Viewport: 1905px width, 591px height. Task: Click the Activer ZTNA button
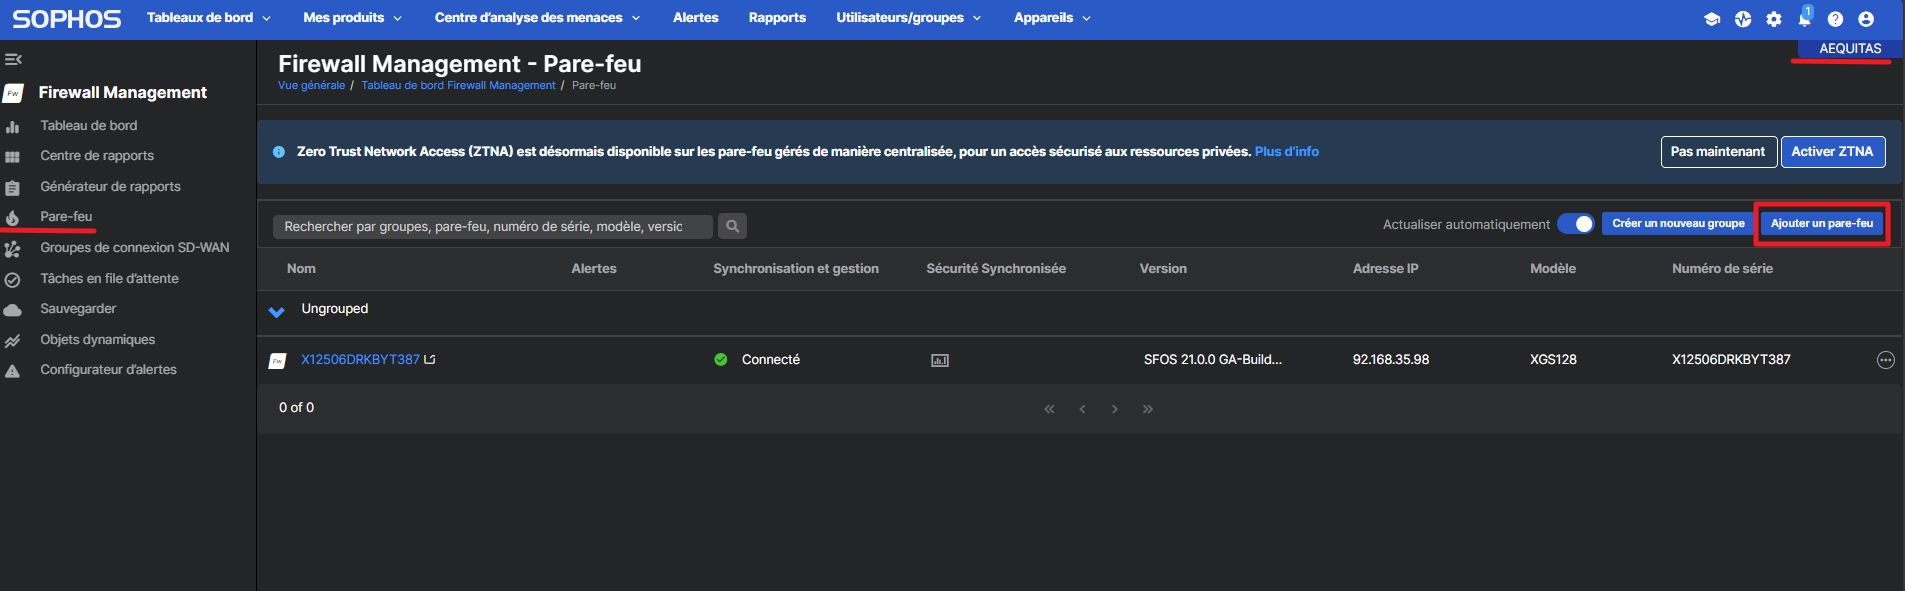pos(1832,152)
